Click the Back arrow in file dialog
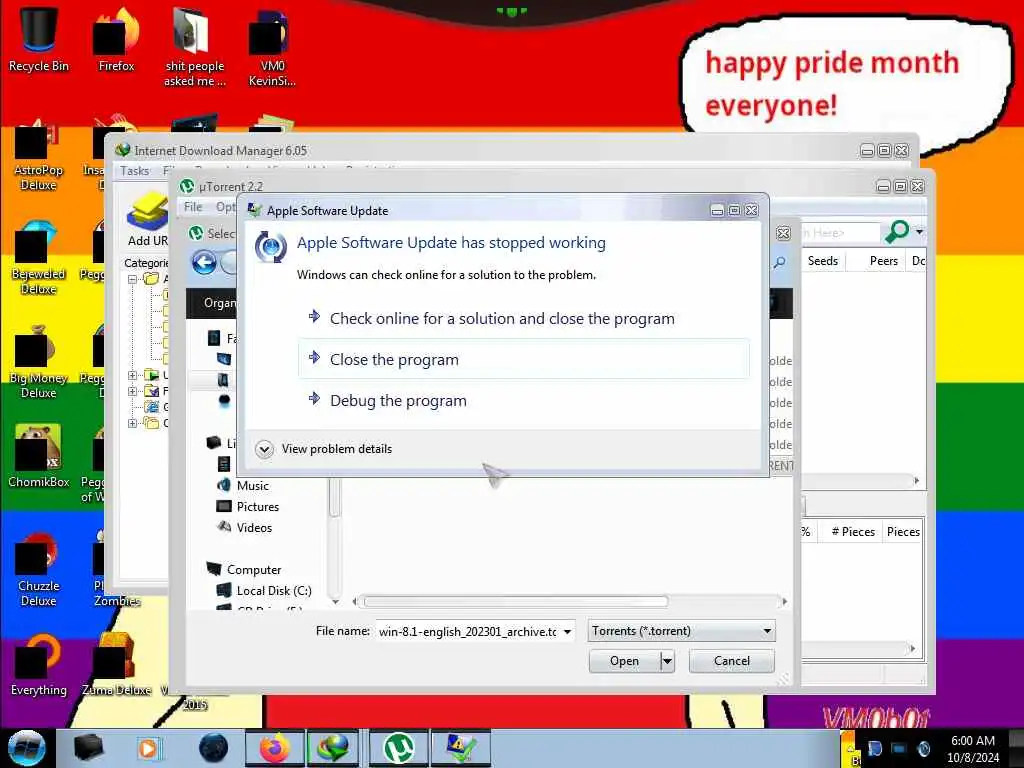 tap(204, 263)
